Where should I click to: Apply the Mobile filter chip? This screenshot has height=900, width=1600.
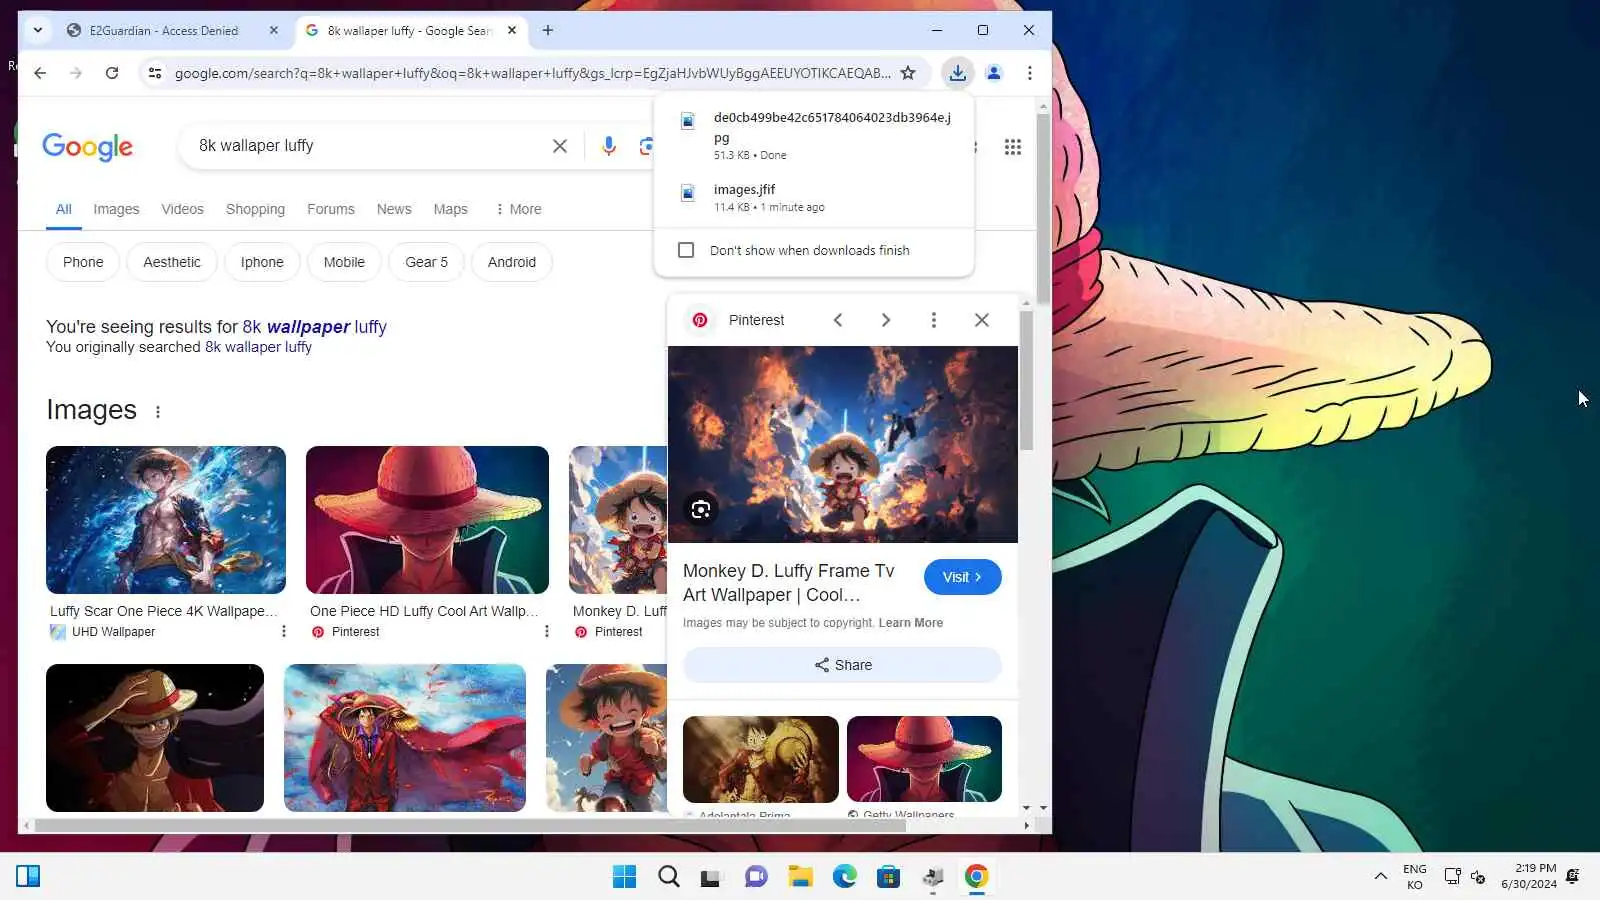tap(344, 262)
